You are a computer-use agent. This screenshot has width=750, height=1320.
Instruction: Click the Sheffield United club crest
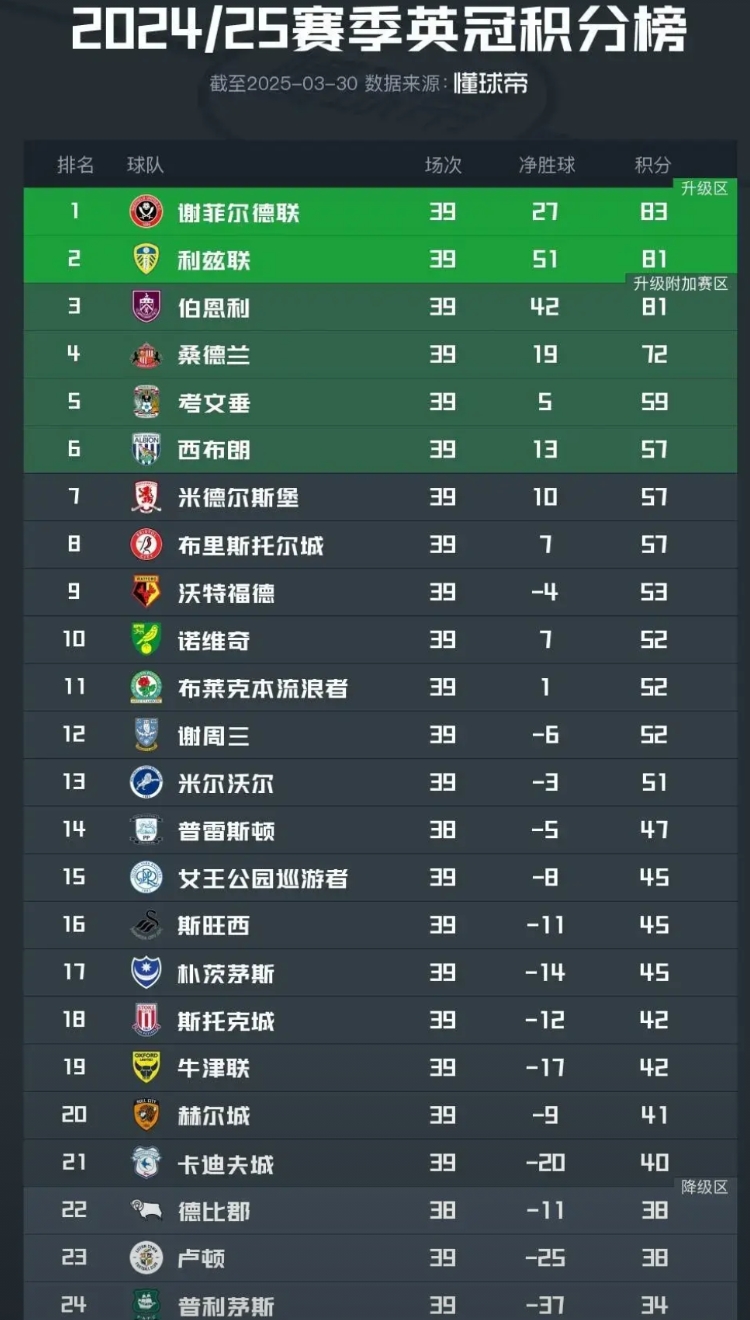[x=146, y=212]
